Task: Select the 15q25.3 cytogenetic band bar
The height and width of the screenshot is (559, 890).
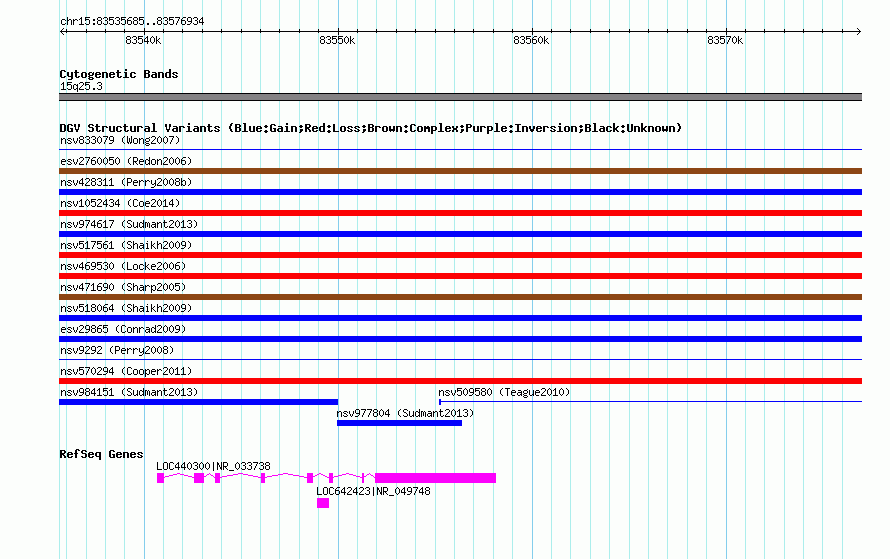Action: tap(460, 97)
